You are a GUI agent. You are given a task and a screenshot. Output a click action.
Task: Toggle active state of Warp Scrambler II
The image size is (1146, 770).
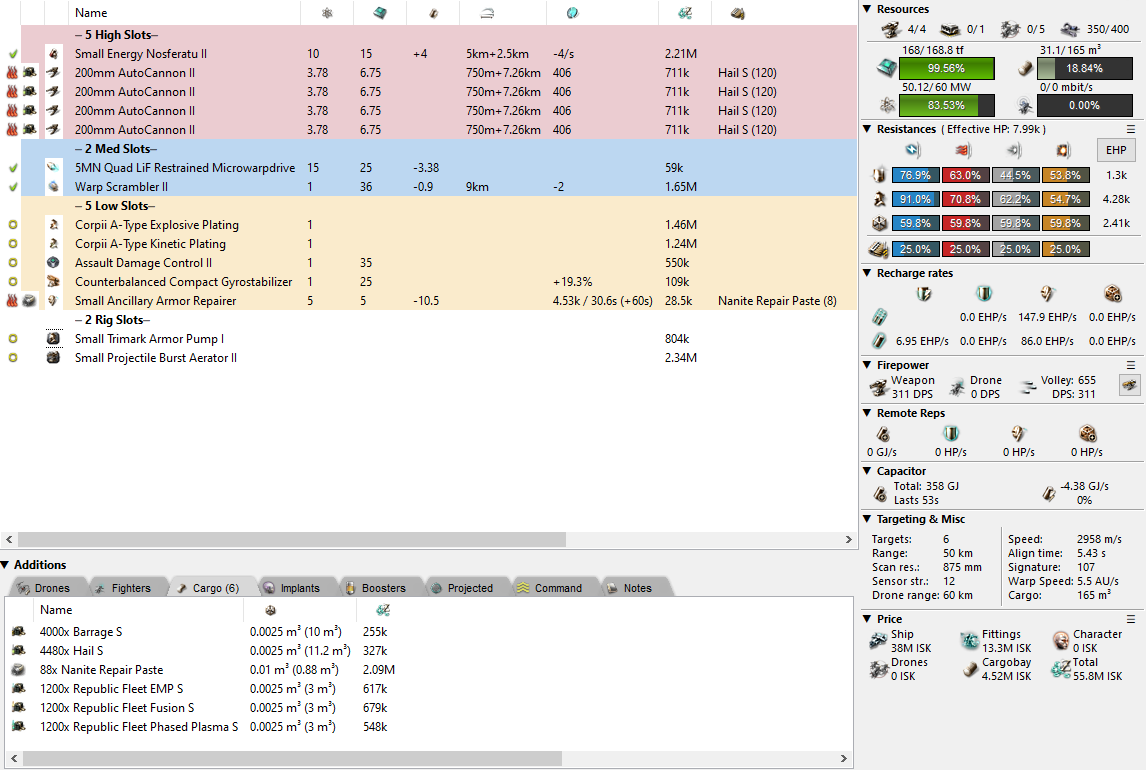[x=13, y=187]
